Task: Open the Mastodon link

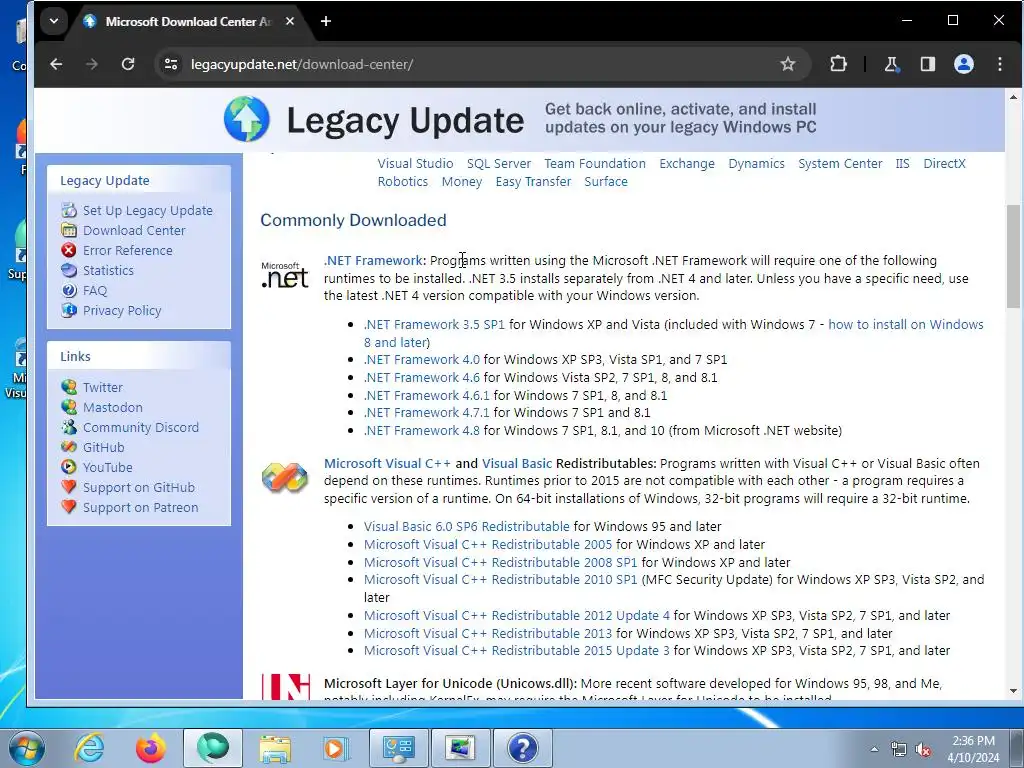Action: point(112,408)
